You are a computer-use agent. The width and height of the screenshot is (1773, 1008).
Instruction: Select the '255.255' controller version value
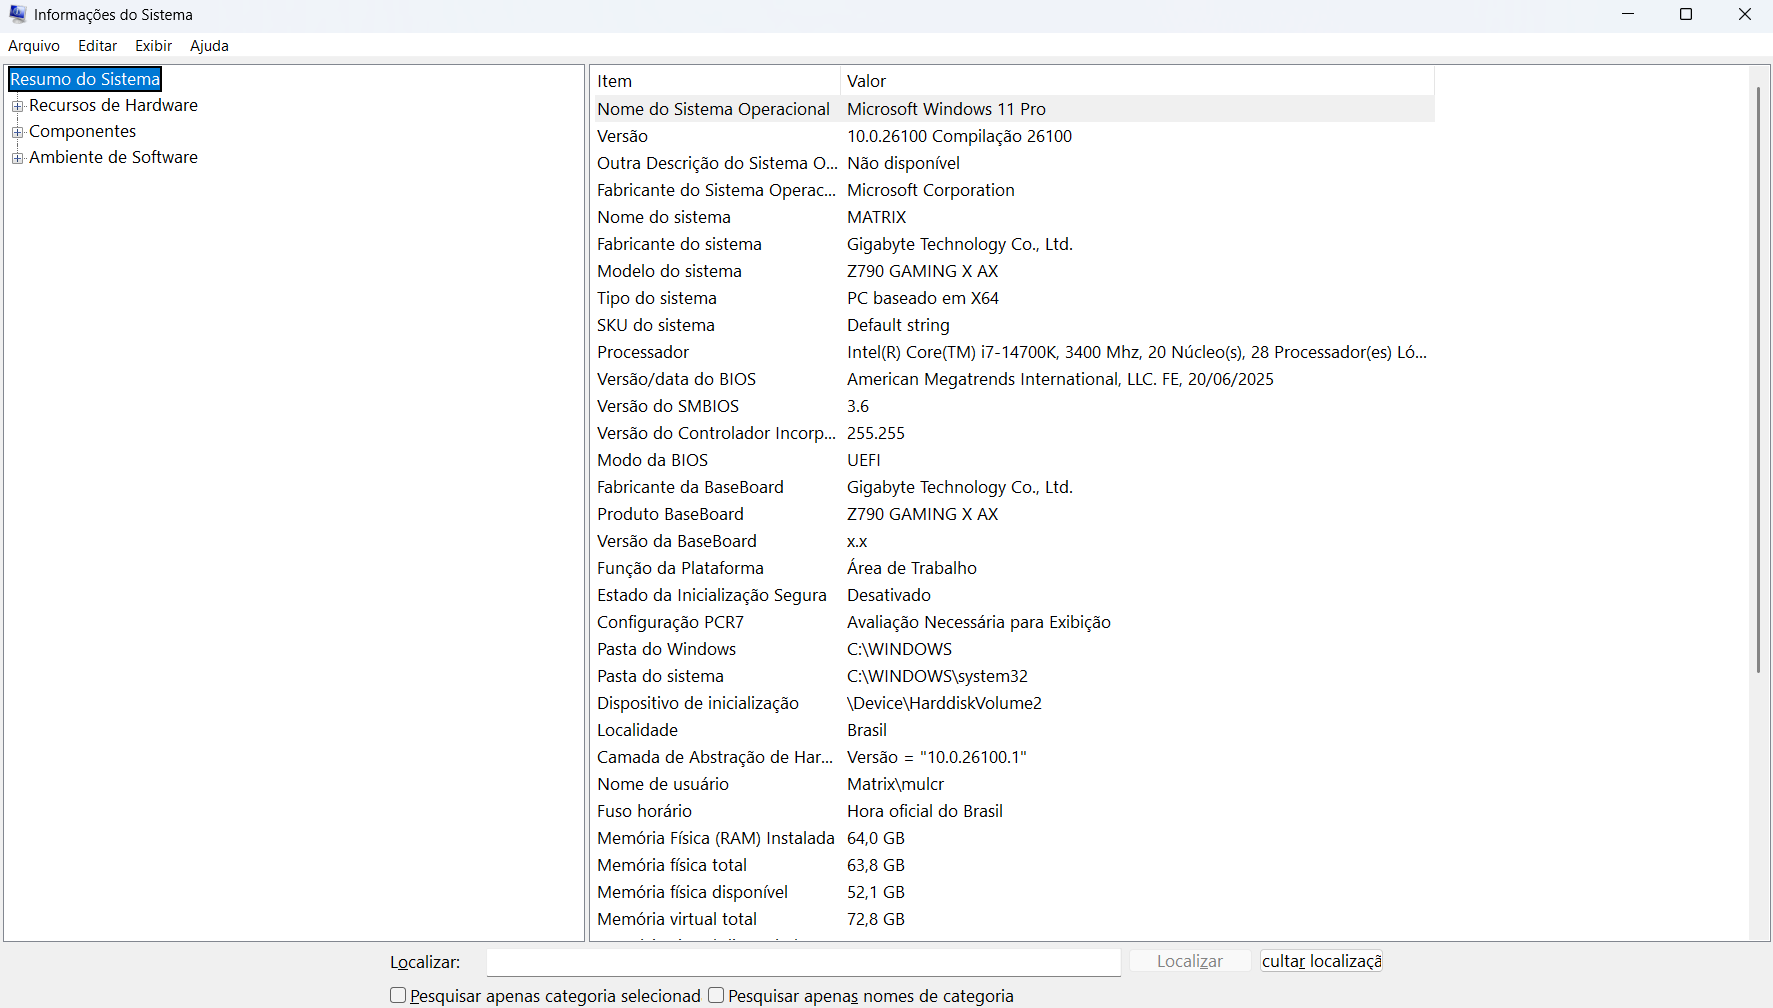(x=875, y=433)
